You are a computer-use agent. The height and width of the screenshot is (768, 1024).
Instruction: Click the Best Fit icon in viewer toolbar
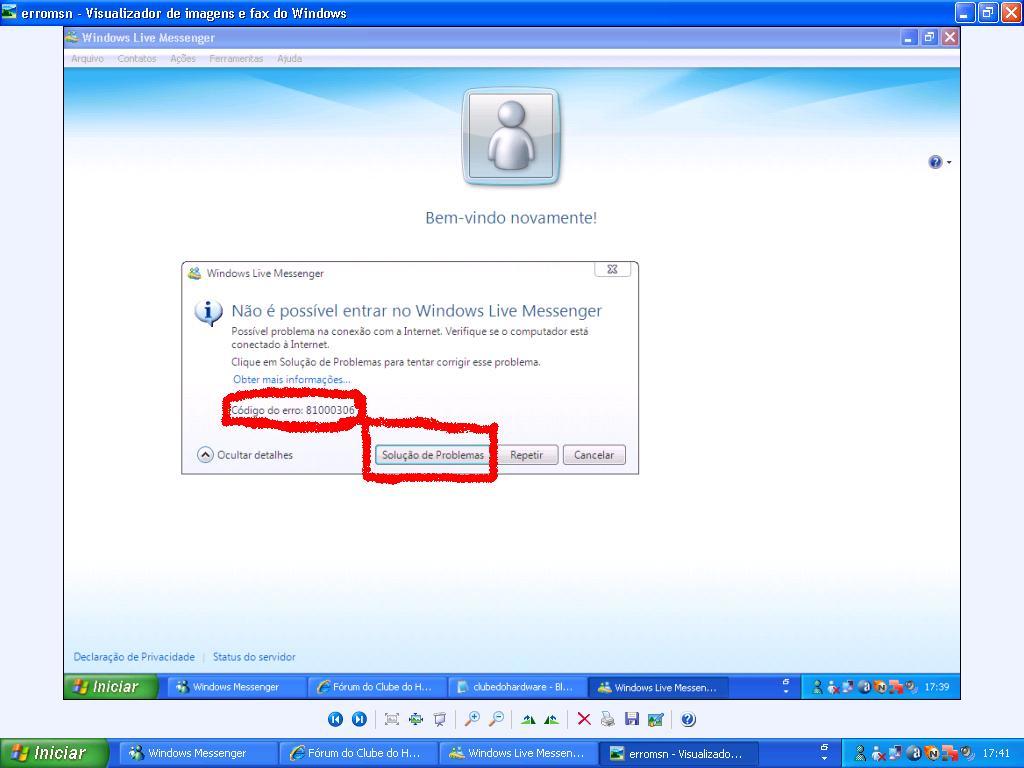[392, 719]
